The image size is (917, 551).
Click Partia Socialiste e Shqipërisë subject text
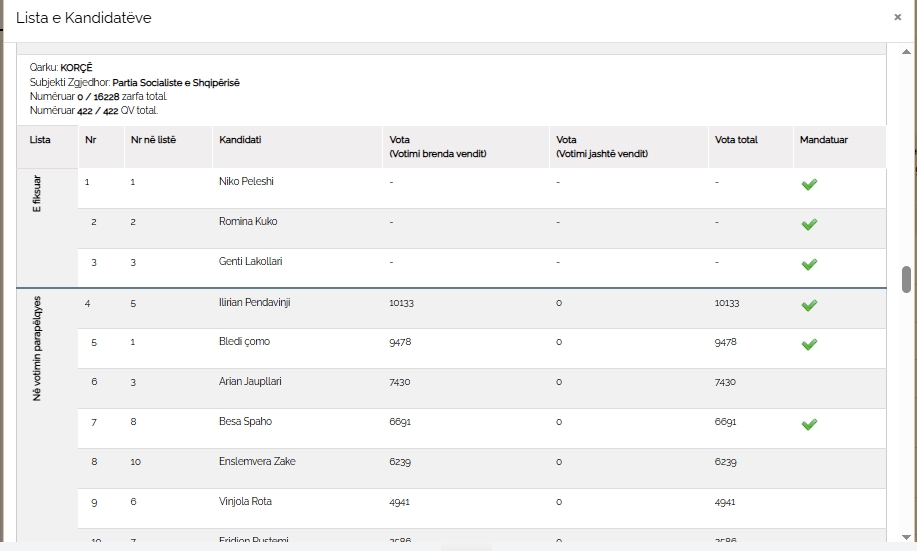tap(176, 82)
